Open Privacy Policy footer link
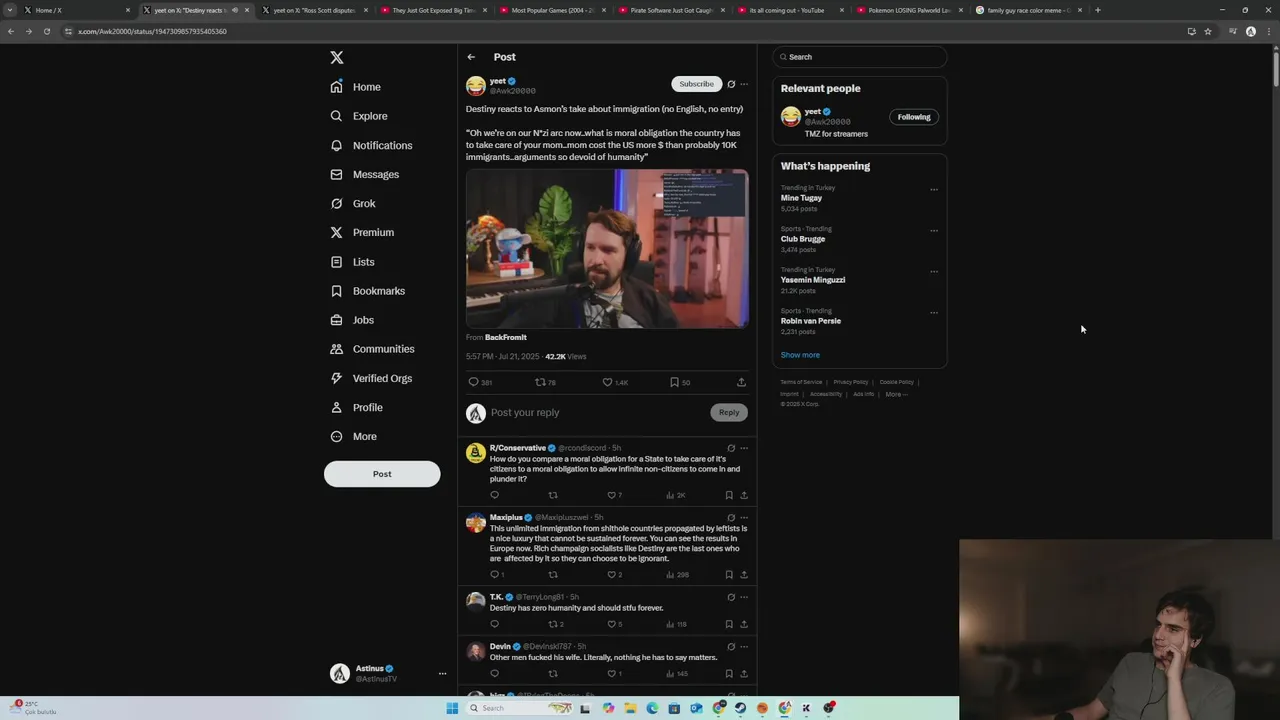Image resolution: width=1280 pixels, height=720 pixels. click(x=851, y=382)
